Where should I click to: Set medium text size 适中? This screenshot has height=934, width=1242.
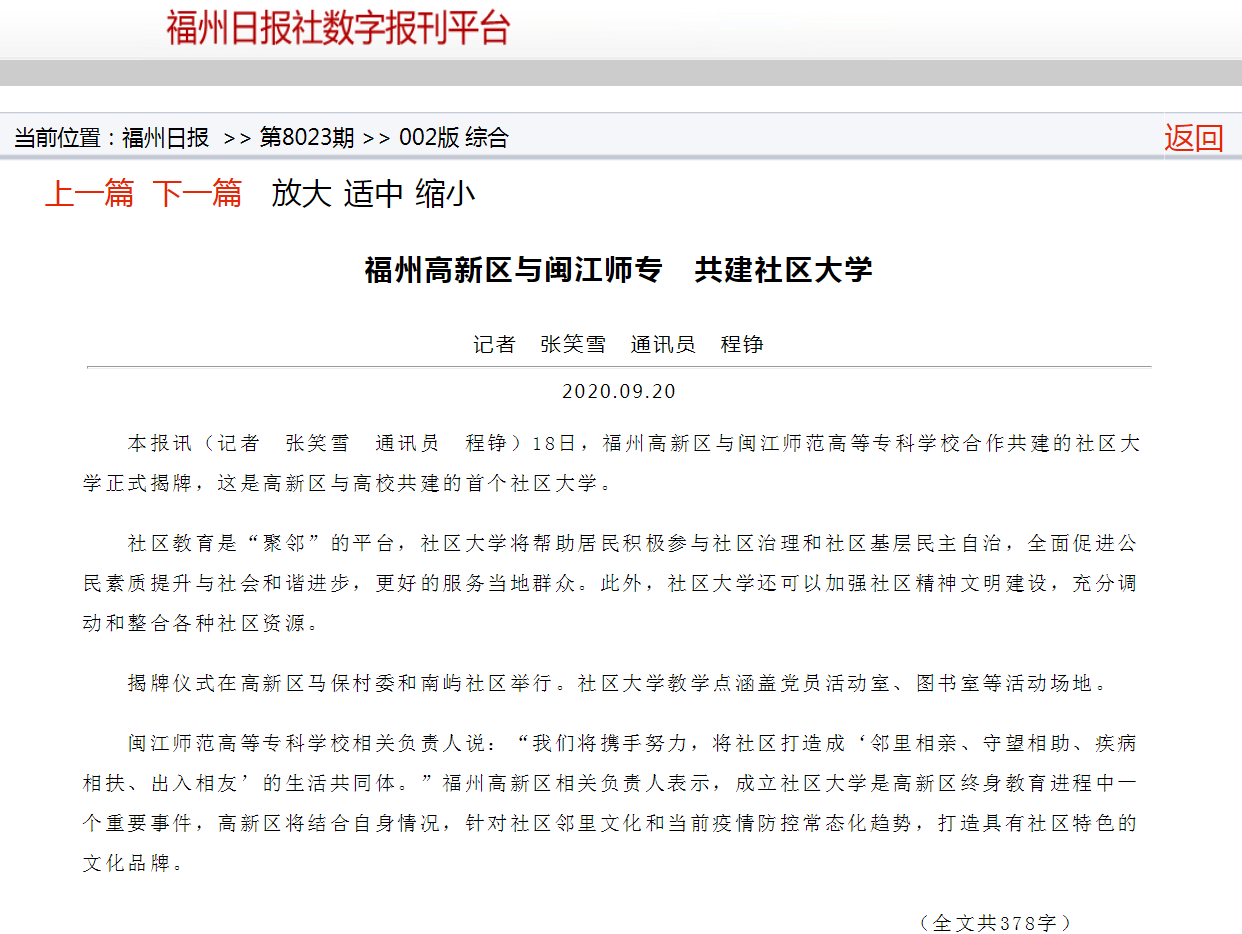(373, 193)
